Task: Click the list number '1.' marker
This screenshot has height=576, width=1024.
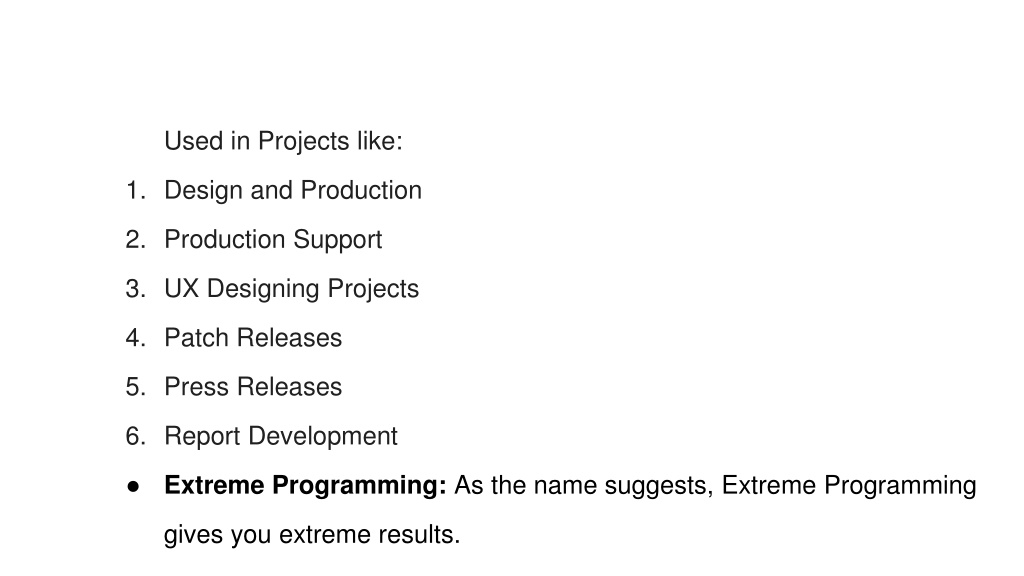Action: pyautogui.click(x=135, y=191)
